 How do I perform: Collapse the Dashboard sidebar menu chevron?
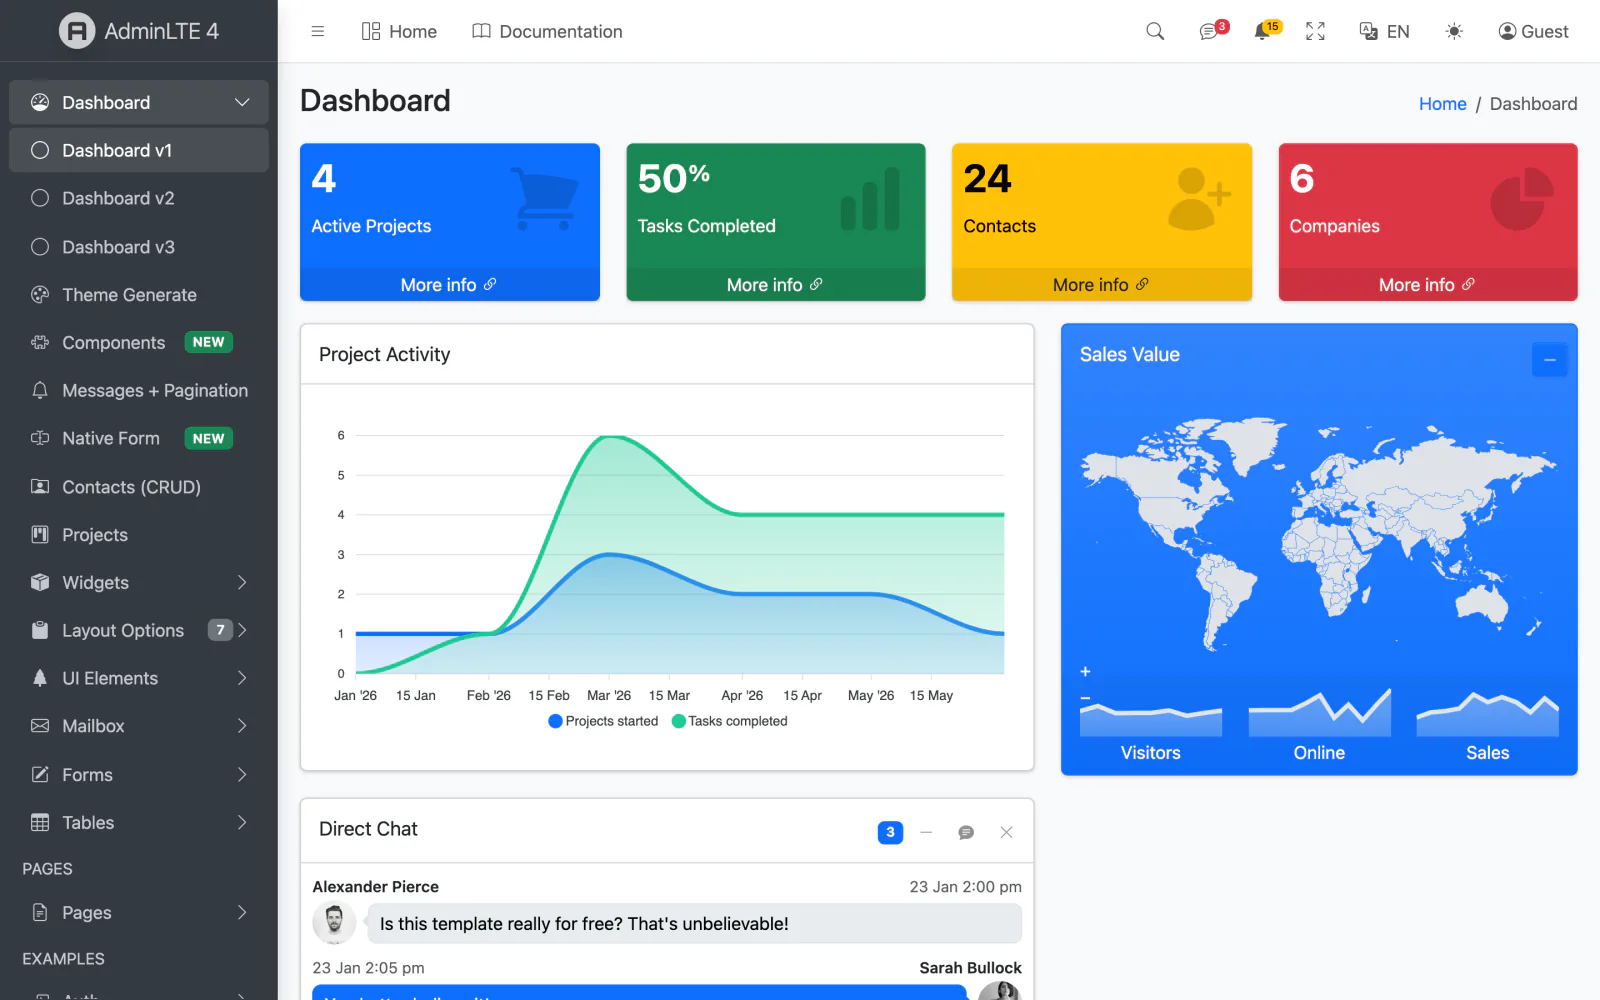pos(242,102)
